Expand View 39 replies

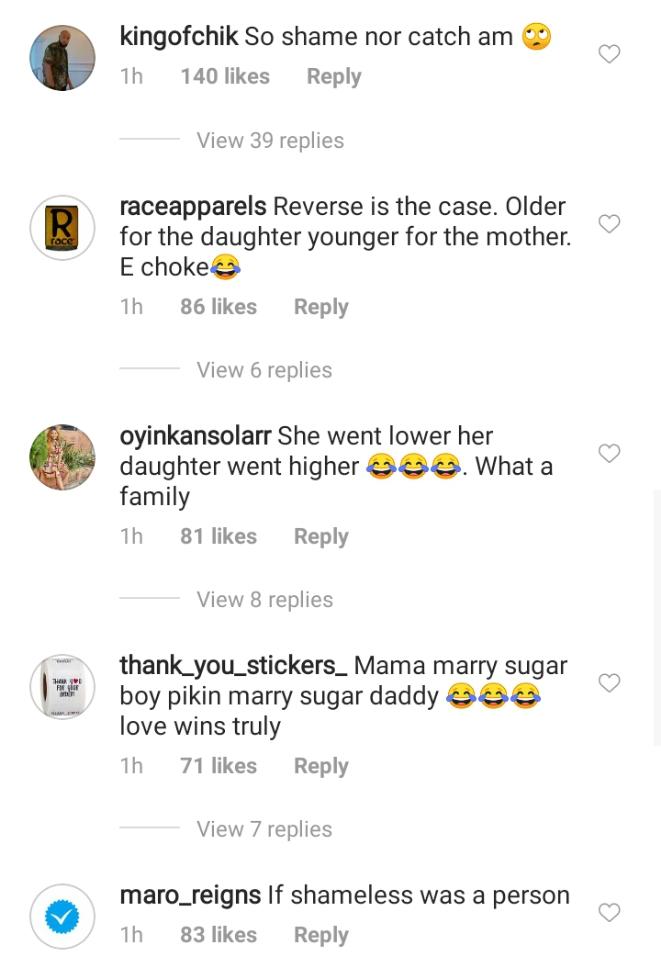pos(270,141)
